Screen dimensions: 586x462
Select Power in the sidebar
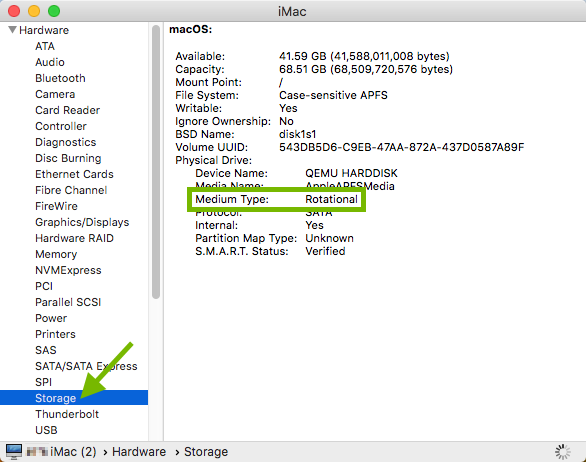tap(51, 318)
